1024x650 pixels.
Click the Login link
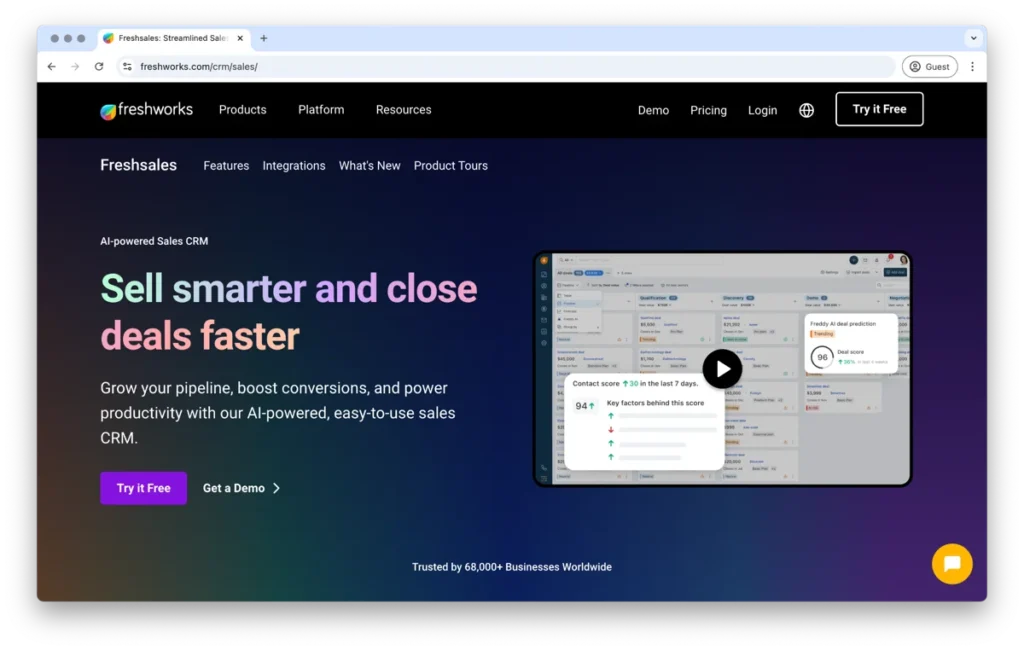click(x=762, y=110)
